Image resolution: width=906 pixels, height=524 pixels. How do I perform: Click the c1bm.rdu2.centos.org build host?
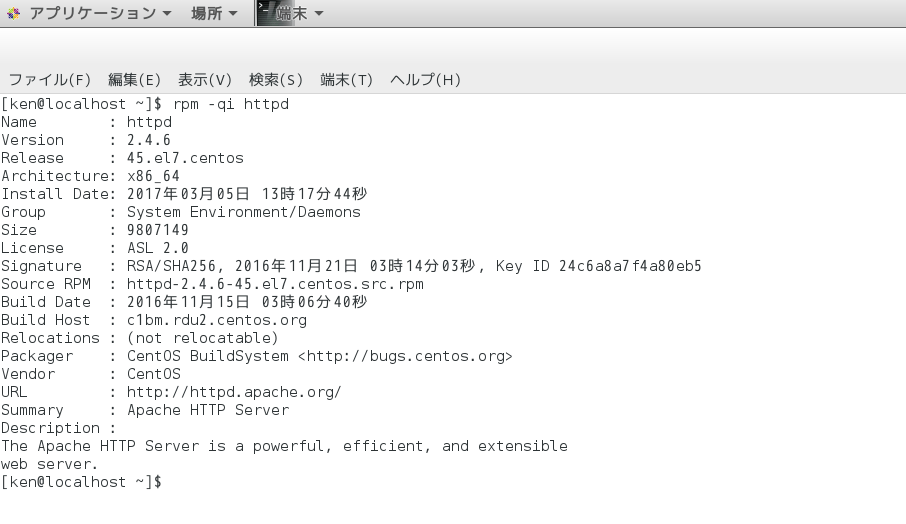217,320
